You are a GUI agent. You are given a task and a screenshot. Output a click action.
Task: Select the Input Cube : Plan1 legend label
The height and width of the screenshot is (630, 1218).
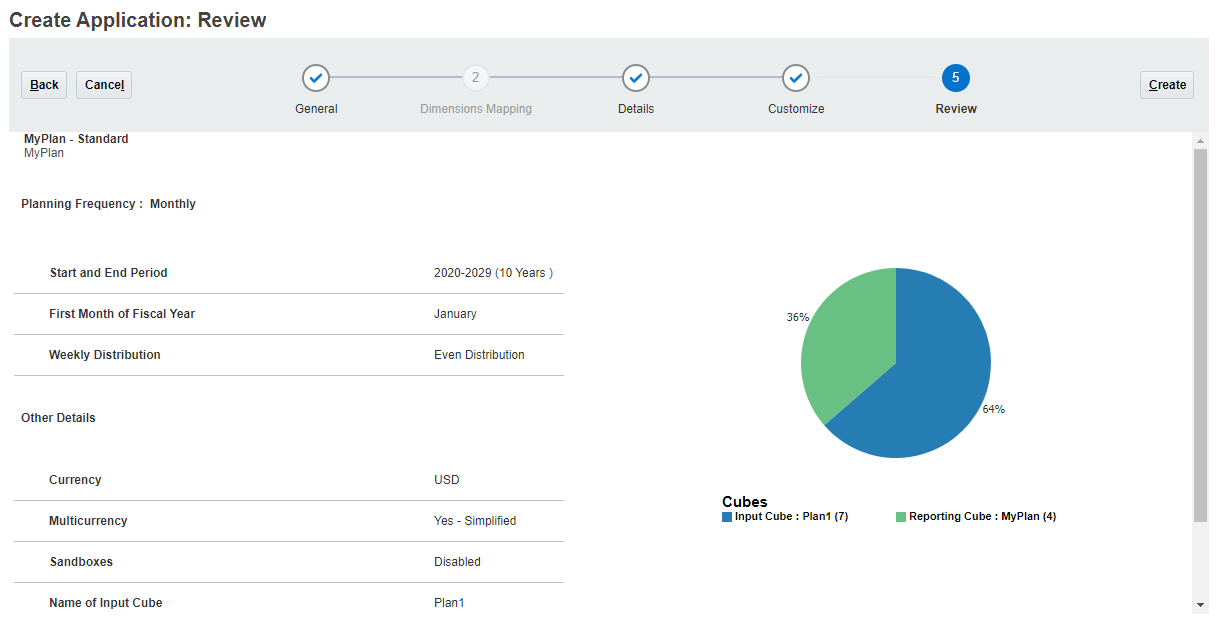(x=791, y=517)
